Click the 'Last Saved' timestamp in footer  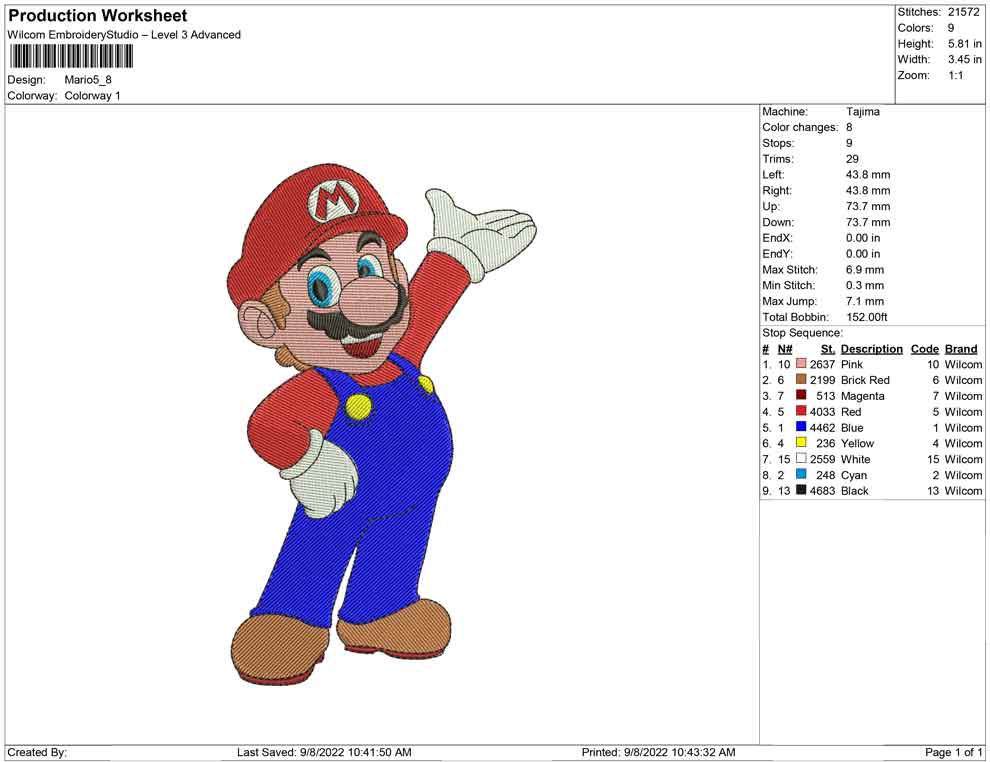pos(324,752)
